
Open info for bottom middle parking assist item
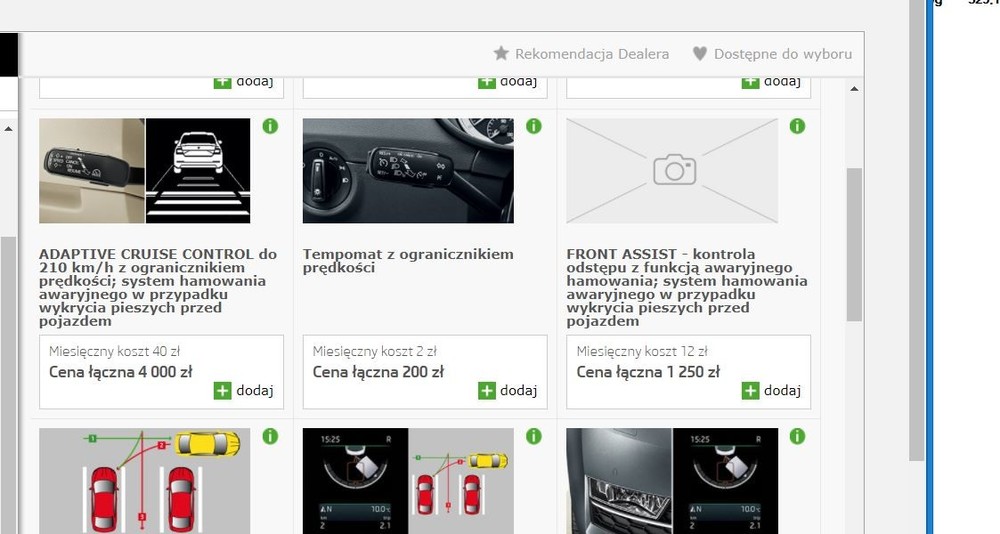tap(533, 436)
